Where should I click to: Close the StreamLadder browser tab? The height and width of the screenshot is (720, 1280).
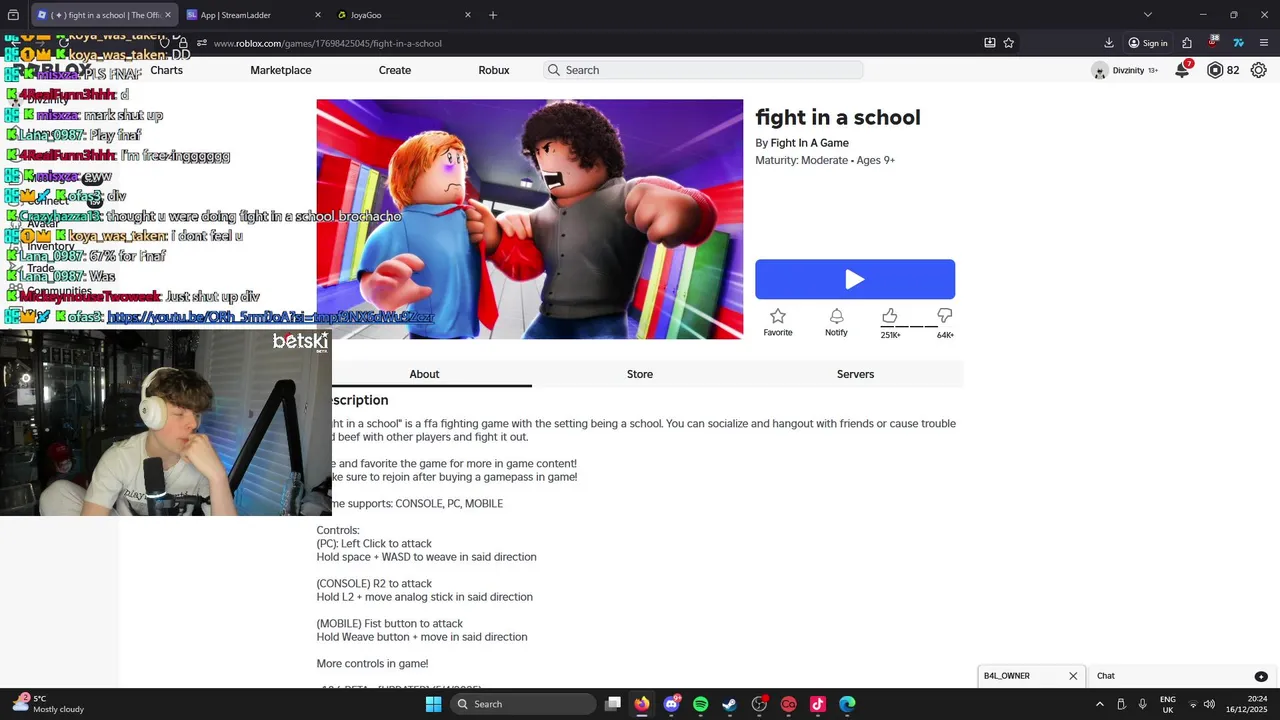318,15
